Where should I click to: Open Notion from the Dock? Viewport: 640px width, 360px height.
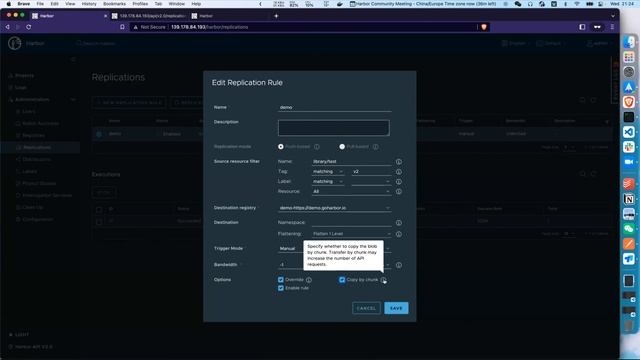pos(629,199)
